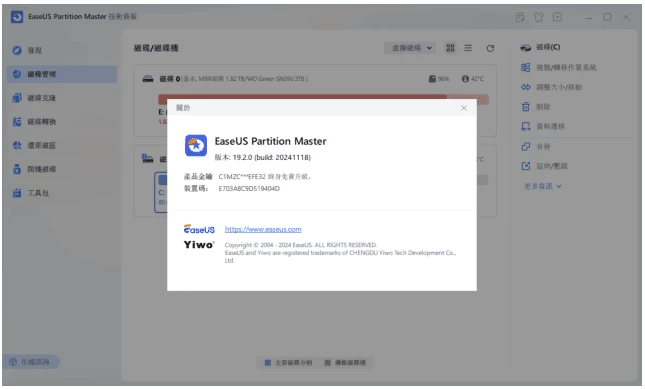Screen dimensions: 645x389
Task: Click the red E: partition usage bar
Action: click(323, 99)
